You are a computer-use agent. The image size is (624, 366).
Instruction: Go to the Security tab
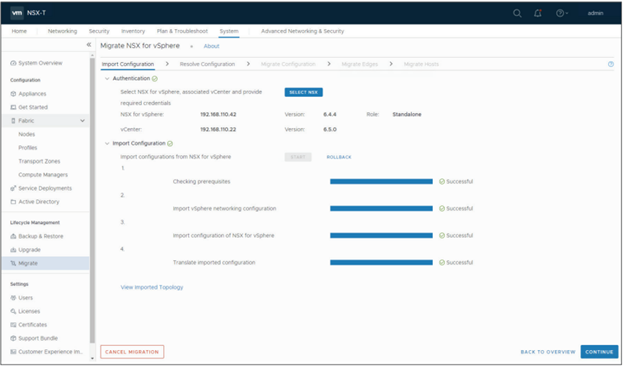point(99,31)
